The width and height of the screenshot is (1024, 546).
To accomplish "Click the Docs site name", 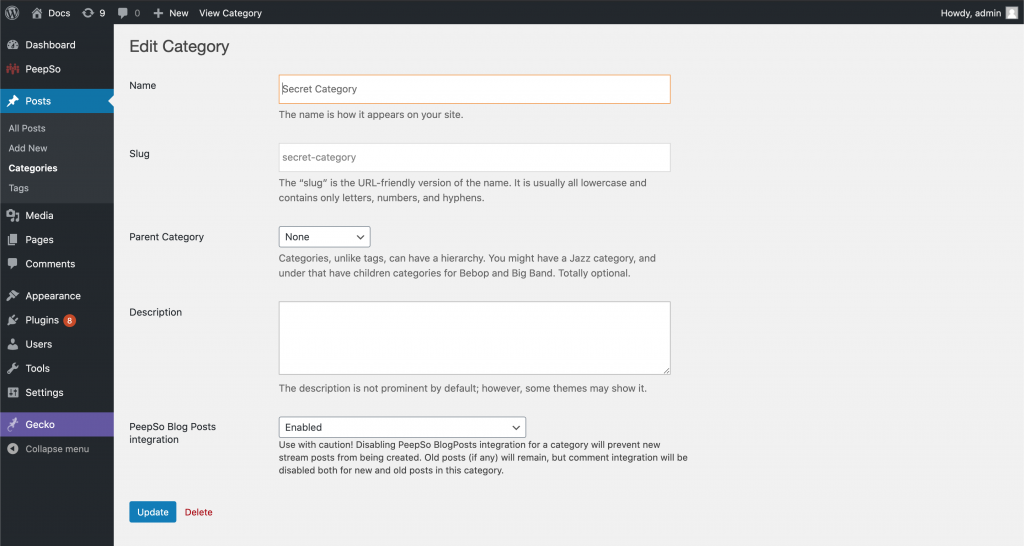I will (59, 13).
